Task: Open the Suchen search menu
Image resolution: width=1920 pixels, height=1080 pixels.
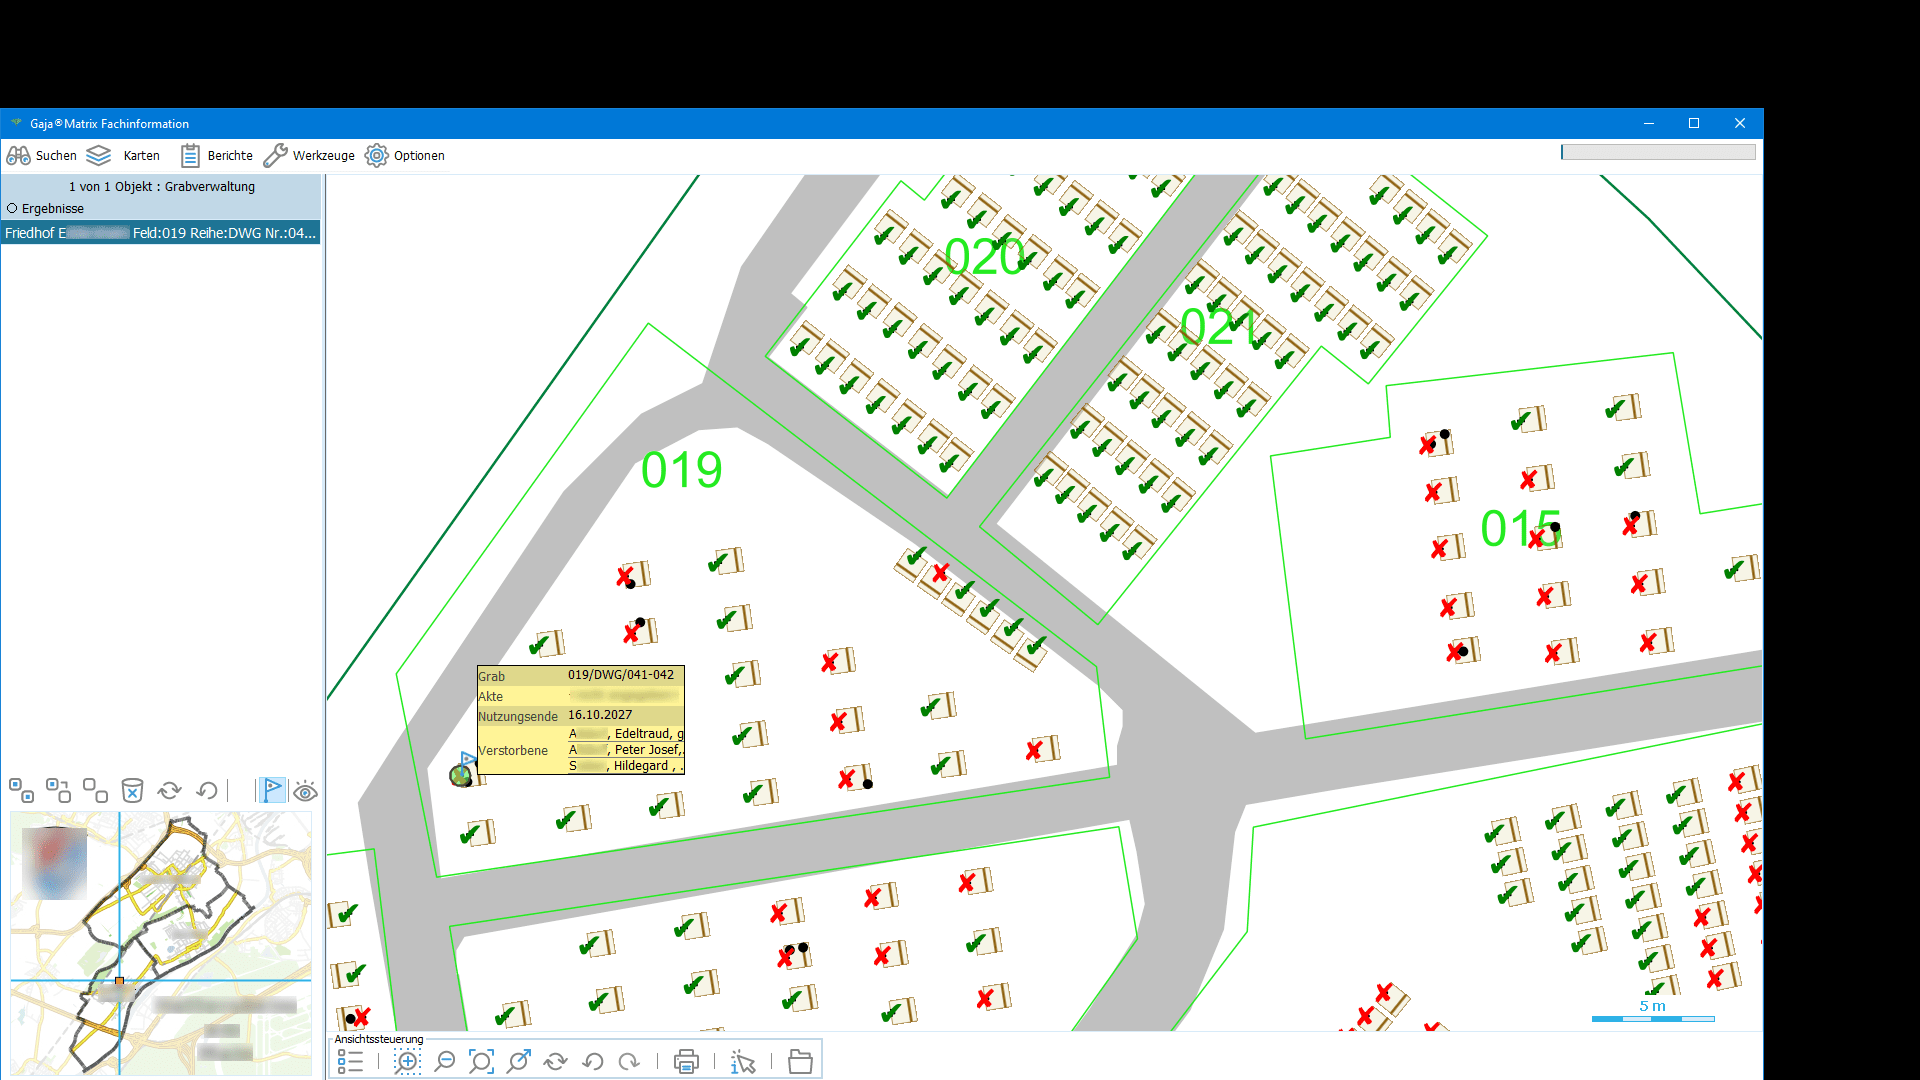Action: (42, 156)
